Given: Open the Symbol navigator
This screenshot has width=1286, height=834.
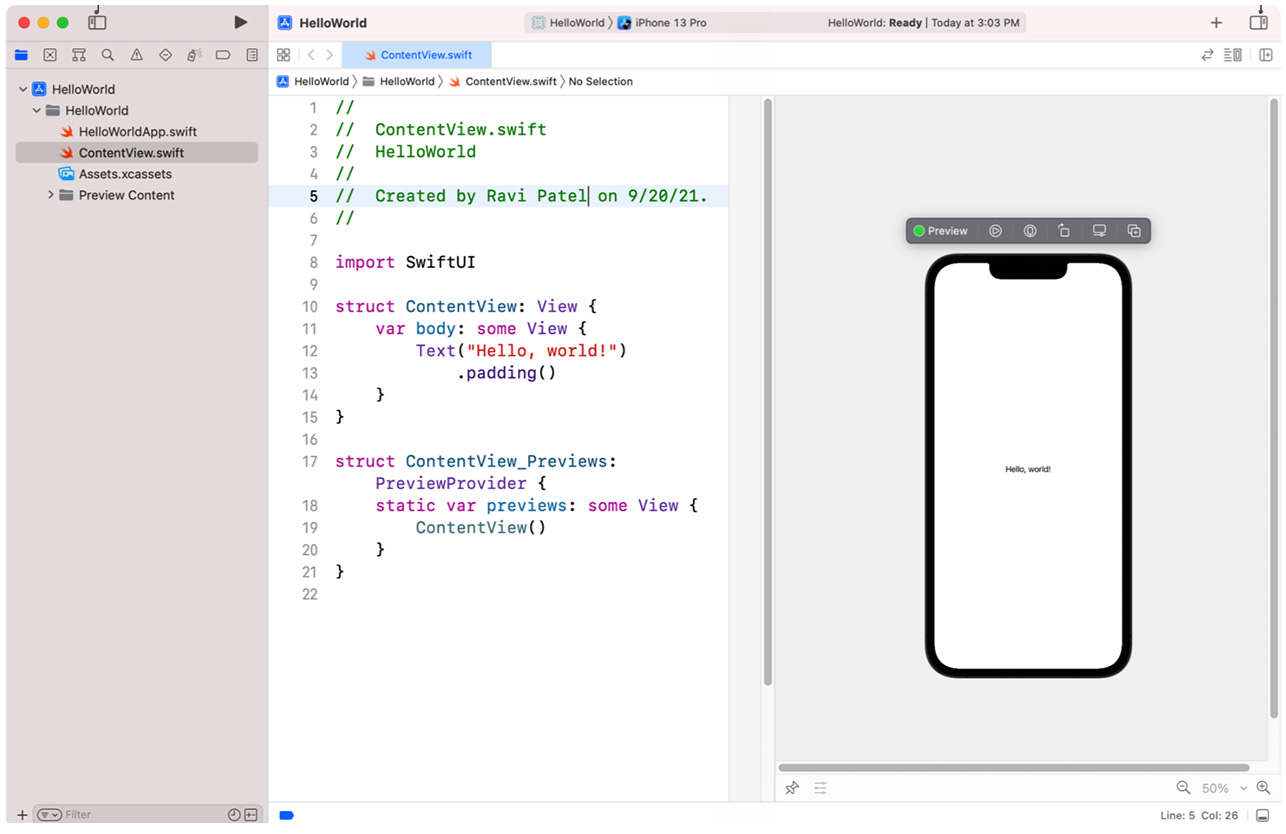Looking at the screenshot, I should (x=79, y=55).
